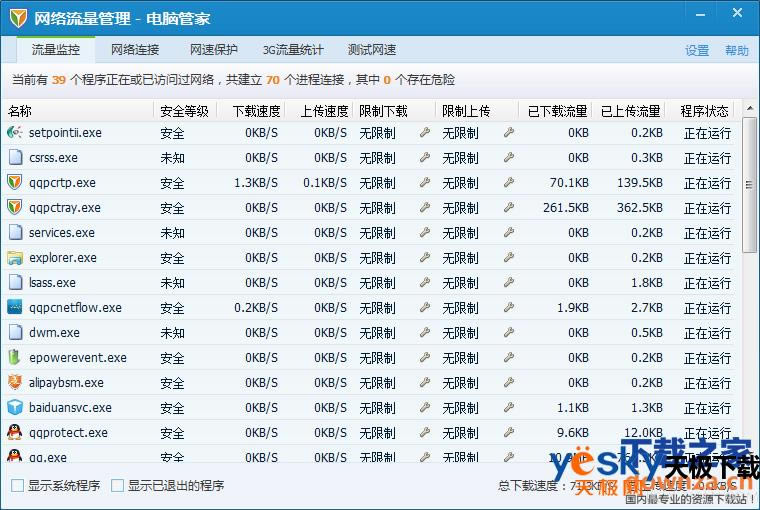The width and height of the screenshot is (760, 510).
Task: Click the wrench icon for qqpcrtp.exe upload limit
Action: (x=508, y=183)
